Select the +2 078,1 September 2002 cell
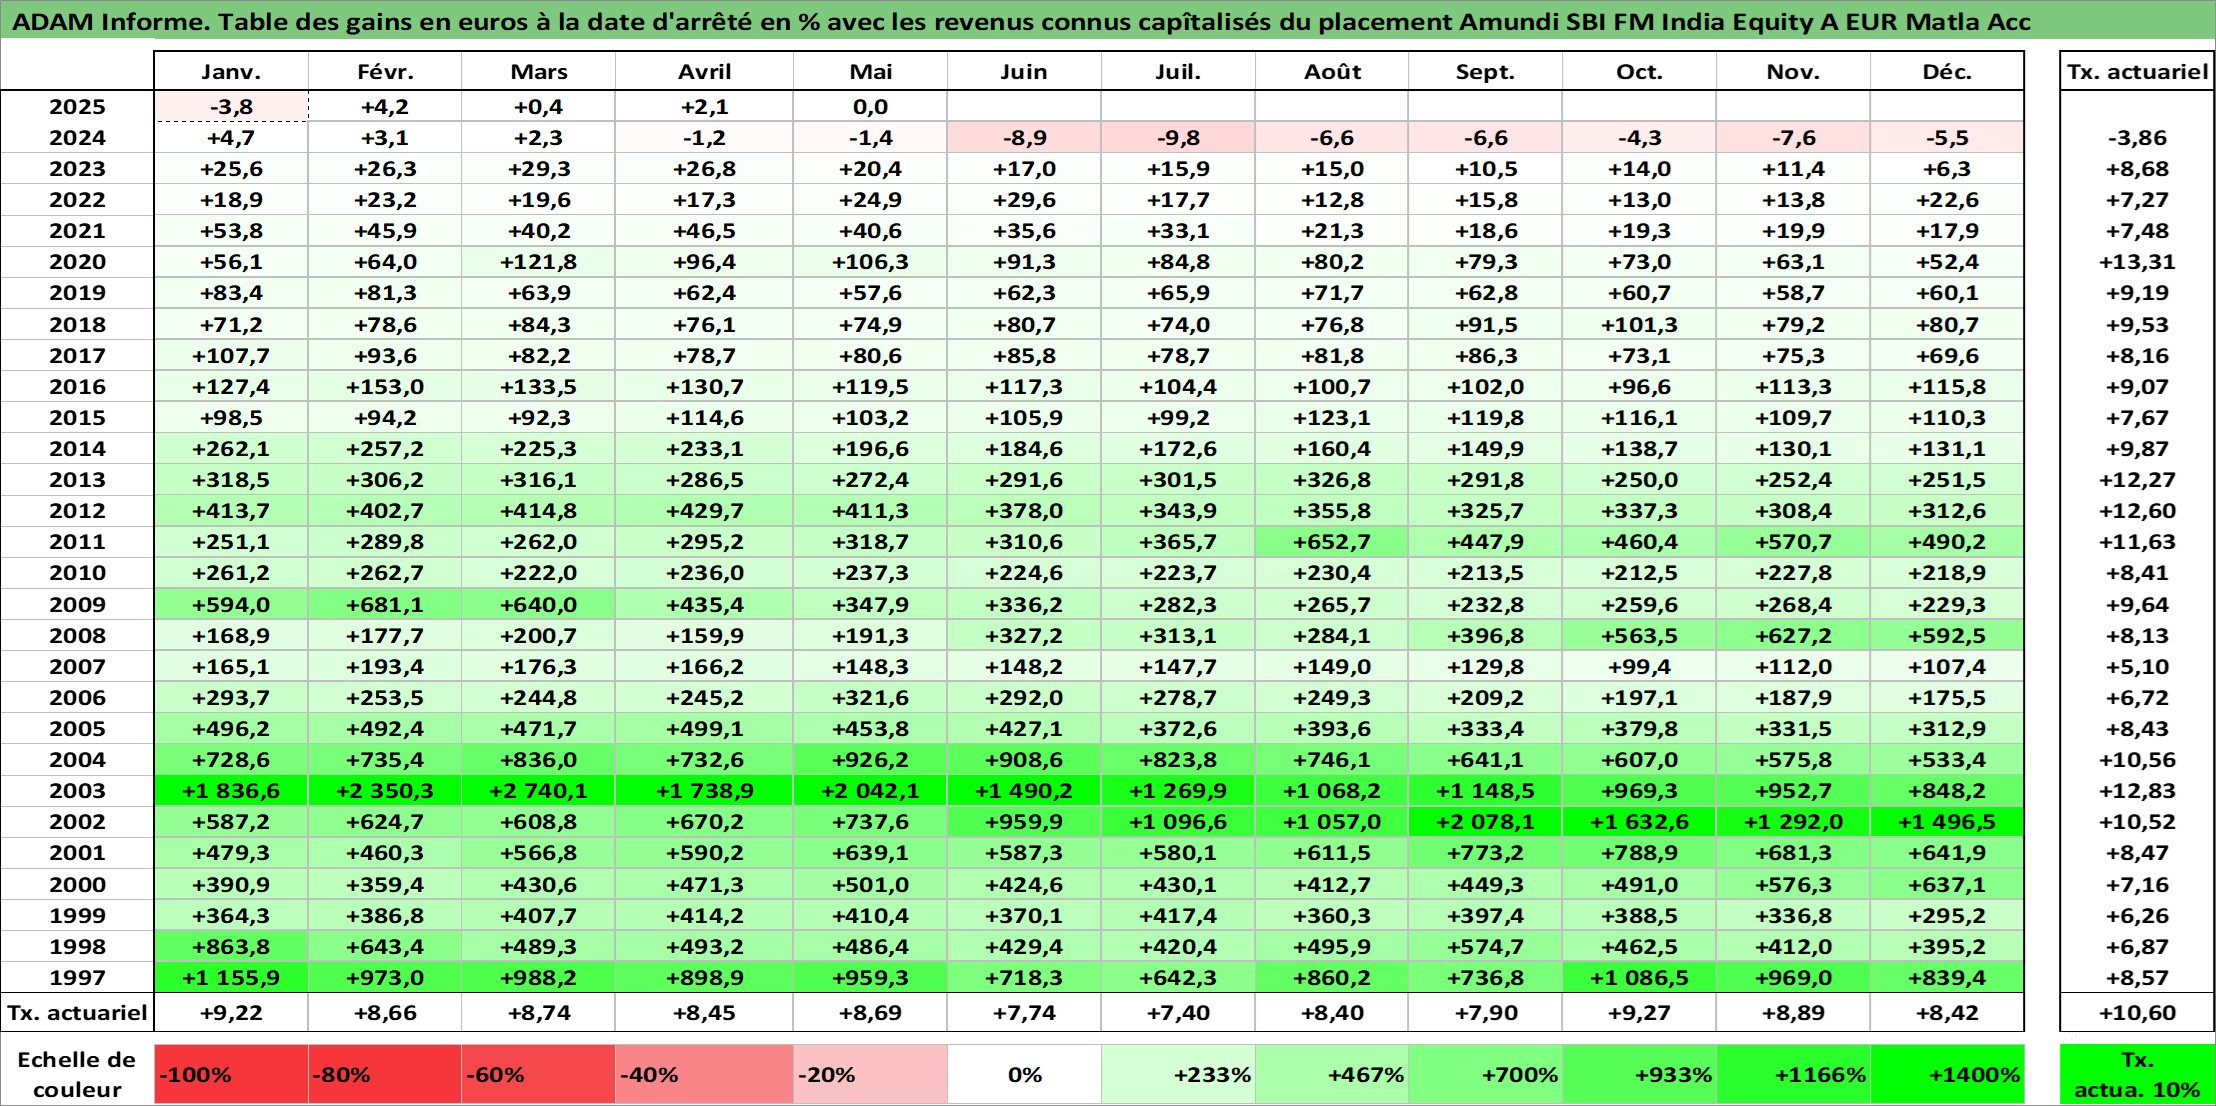2216x1106 pixels. coord(1485,822)
